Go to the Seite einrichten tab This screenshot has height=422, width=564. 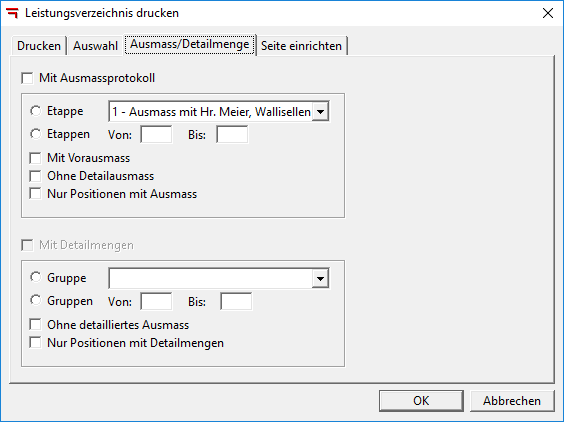301,46
